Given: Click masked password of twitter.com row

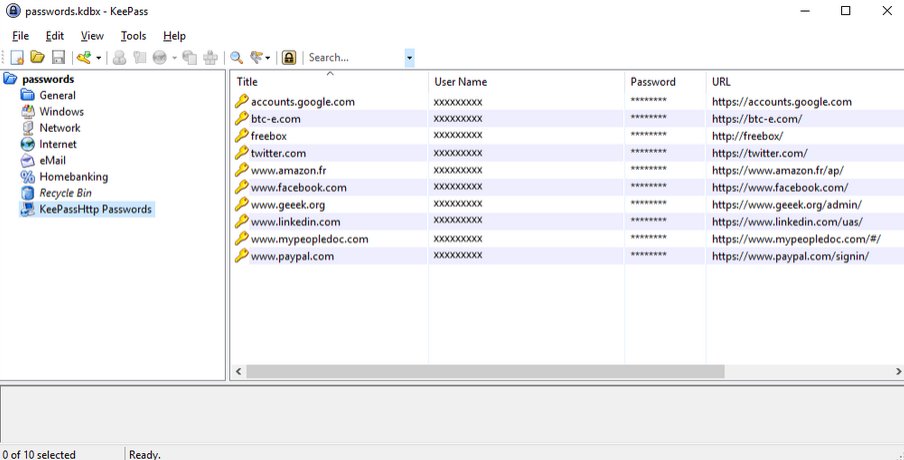Looking at the screenshot, I should tap(649, 153).
